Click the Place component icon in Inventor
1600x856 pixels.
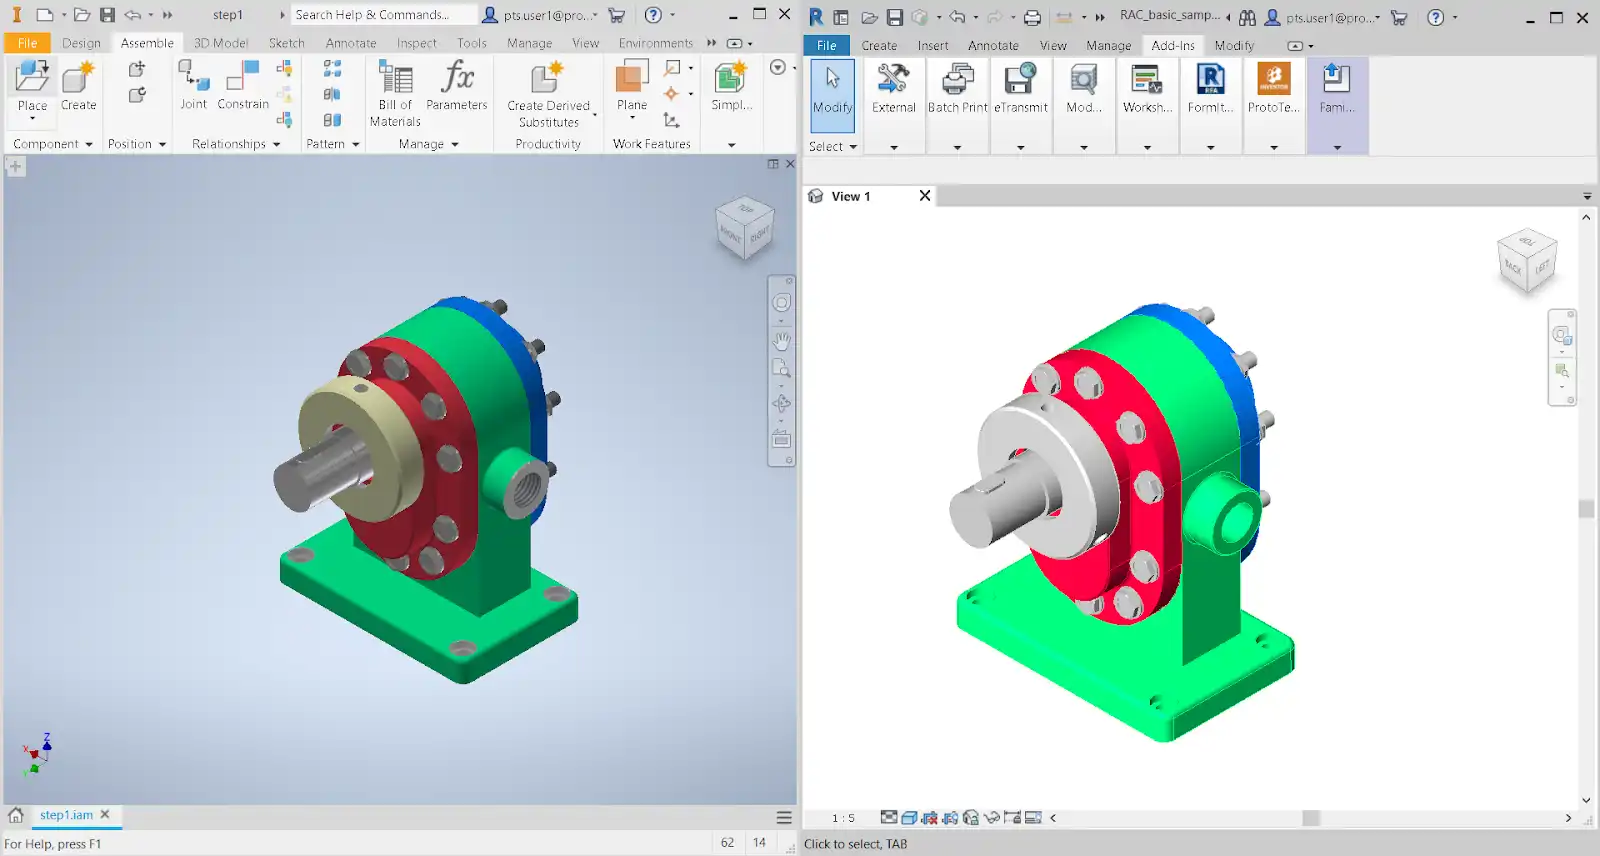(x=32, y=78)
